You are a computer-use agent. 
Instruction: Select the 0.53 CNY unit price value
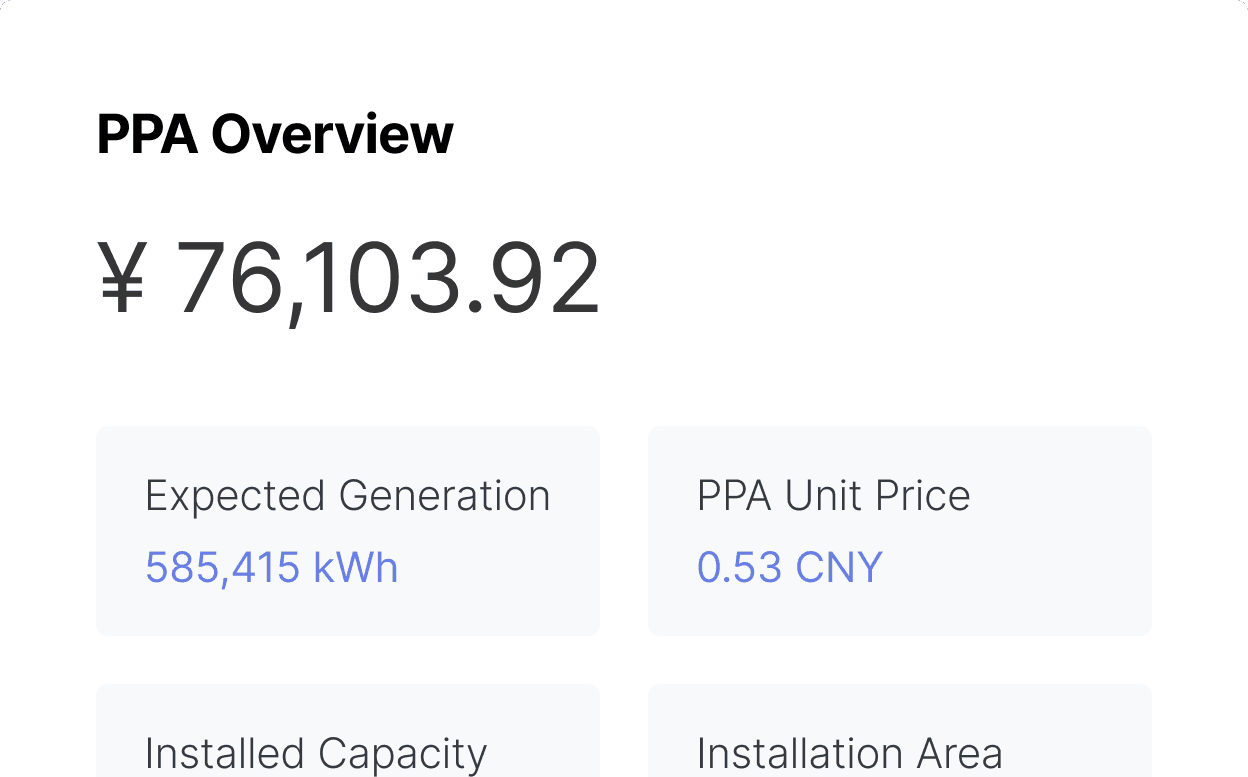tap(789, 567)
